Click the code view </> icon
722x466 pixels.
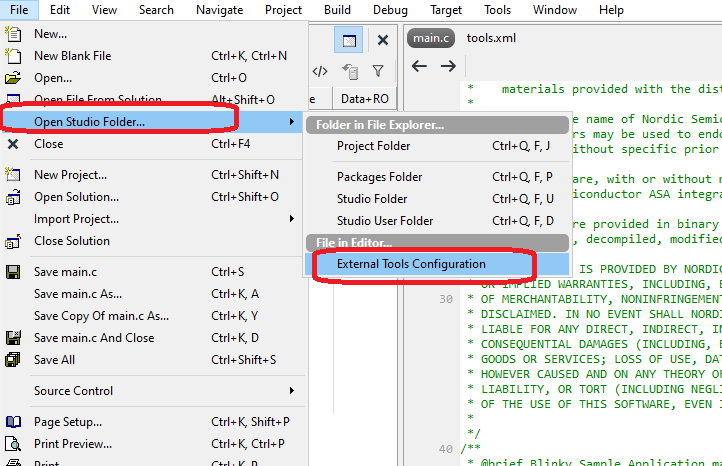click(320, 71)
